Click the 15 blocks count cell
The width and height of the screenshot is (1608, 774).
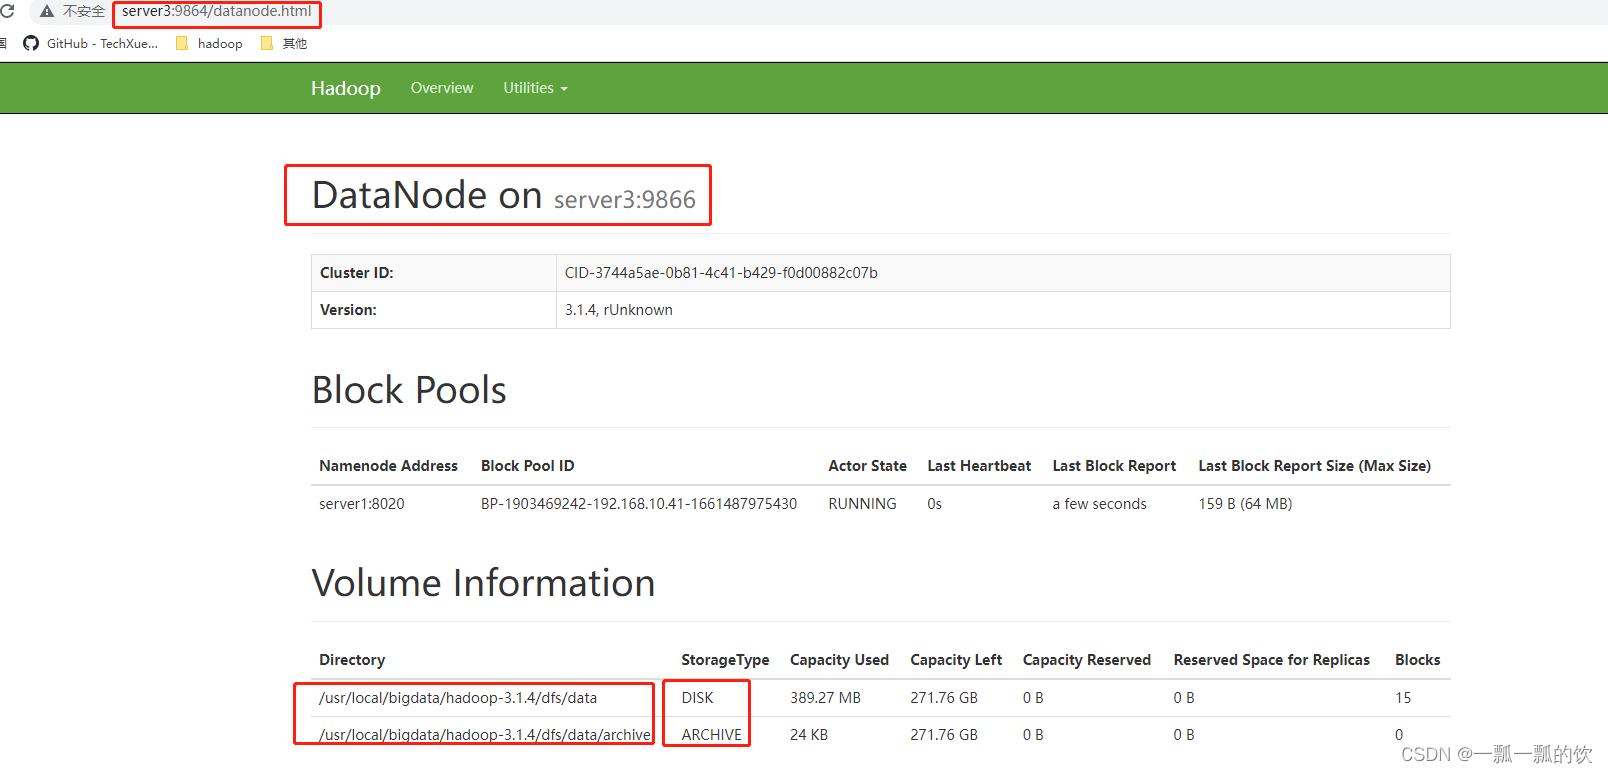(x=1403, y=698)
